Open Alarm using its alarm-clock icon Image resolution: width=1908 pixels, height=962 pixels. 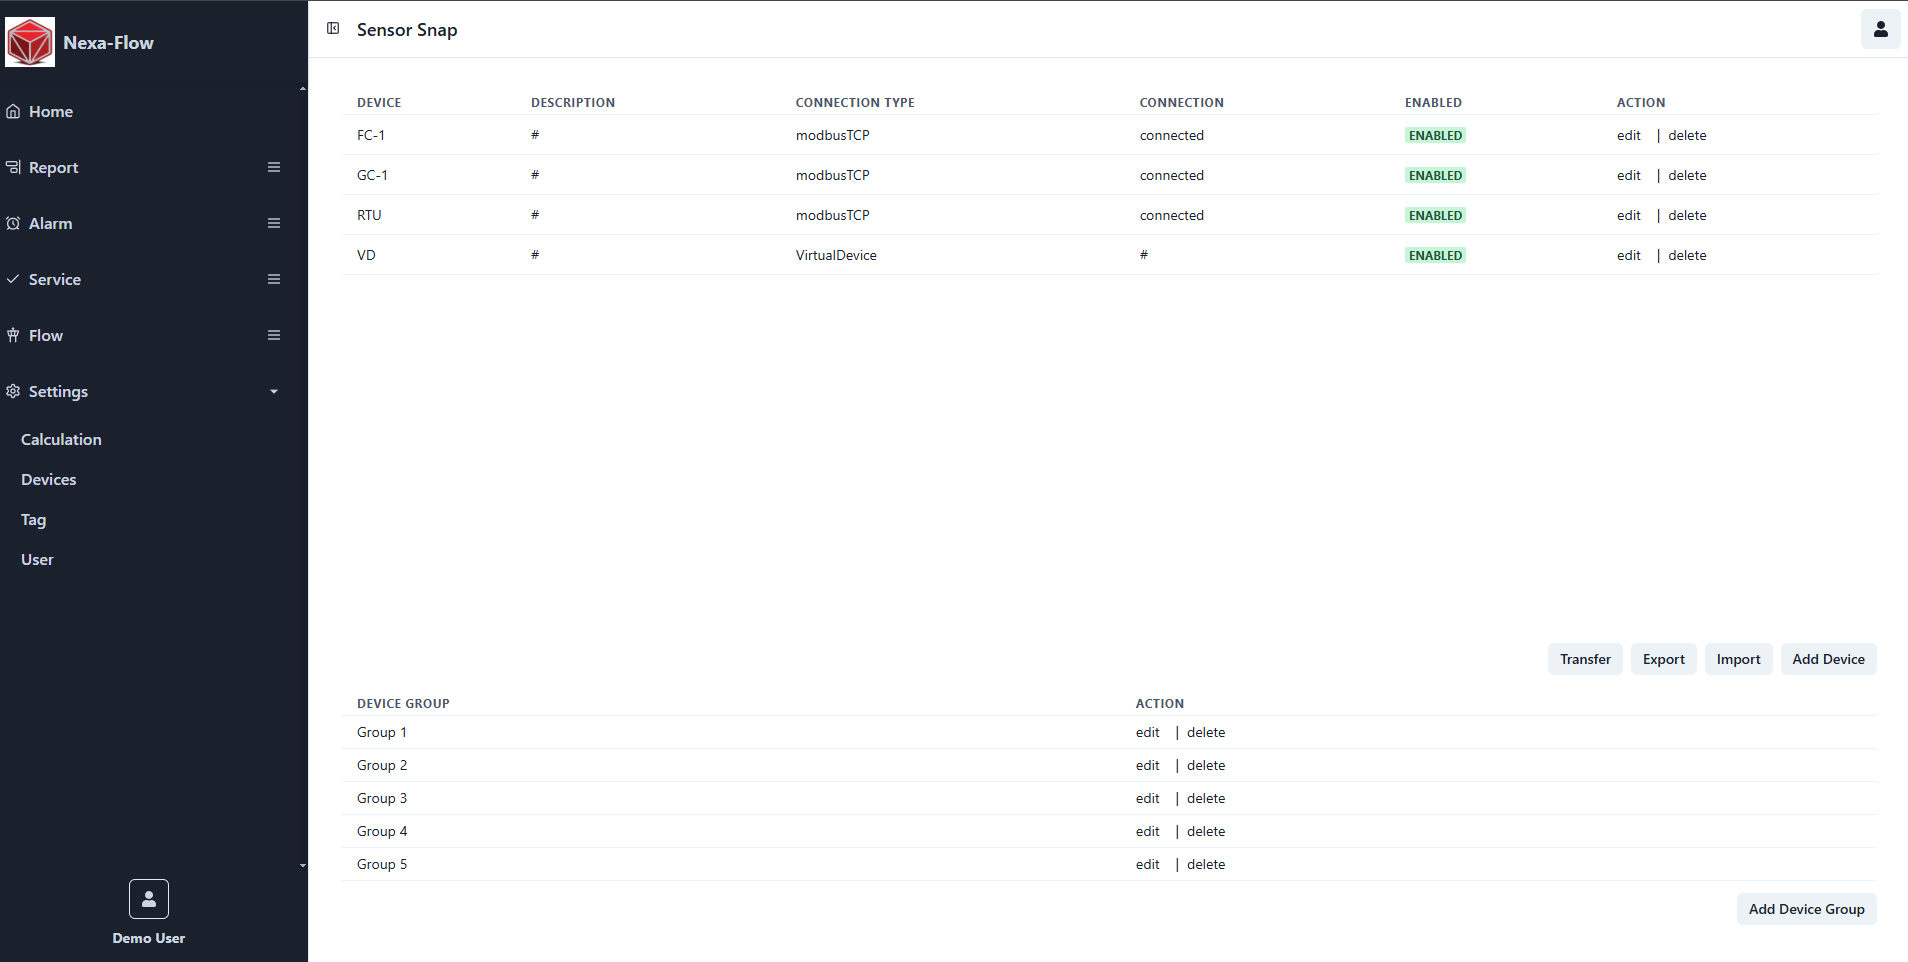point(12,223)
